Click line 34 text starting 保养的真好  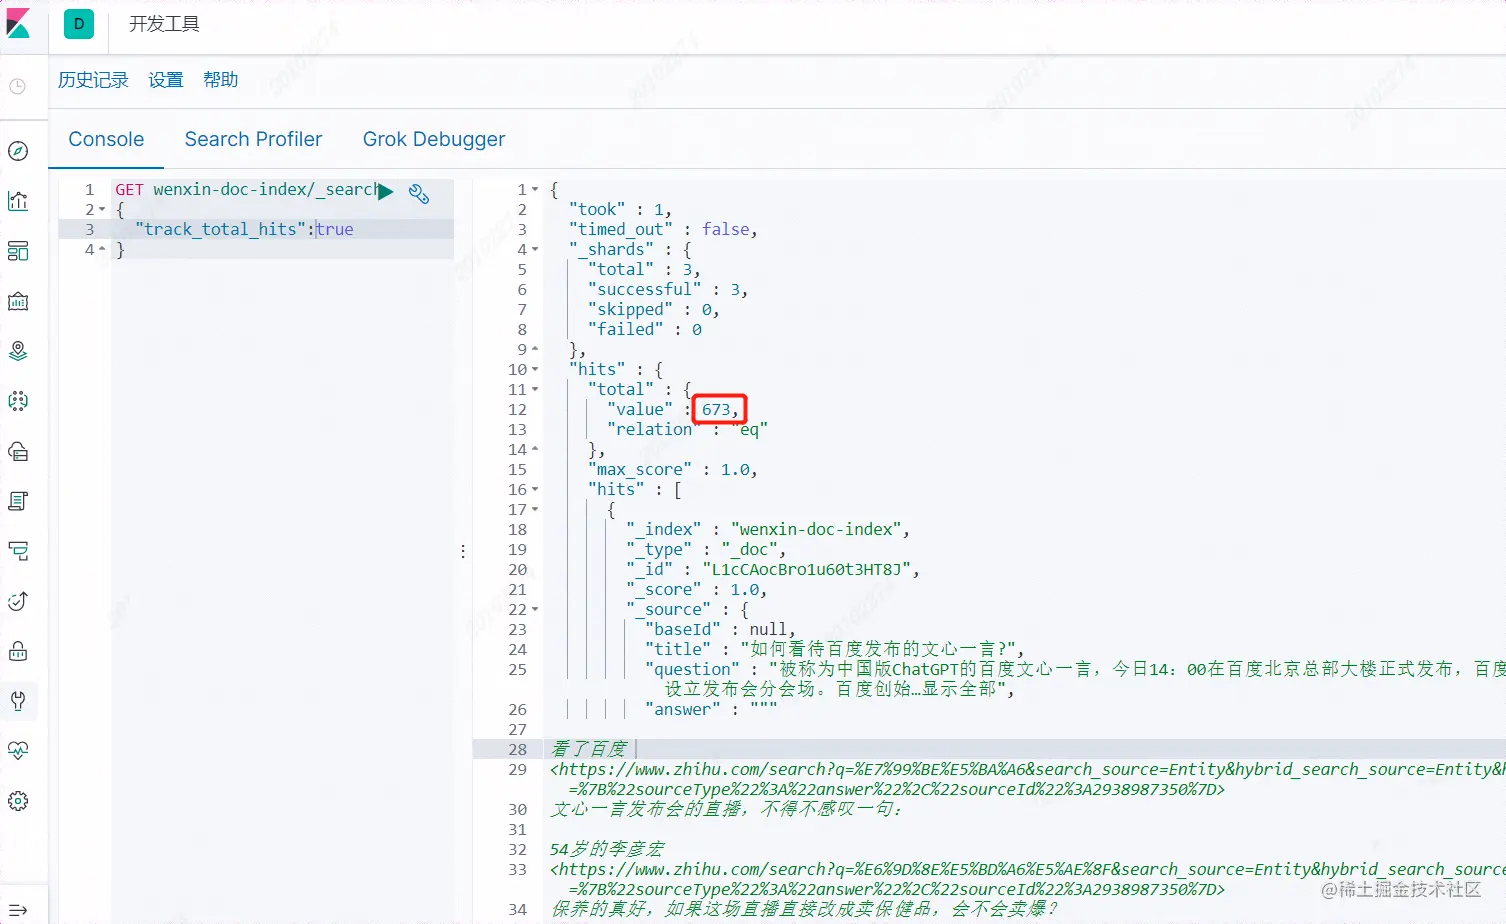(x=805, y=909)
